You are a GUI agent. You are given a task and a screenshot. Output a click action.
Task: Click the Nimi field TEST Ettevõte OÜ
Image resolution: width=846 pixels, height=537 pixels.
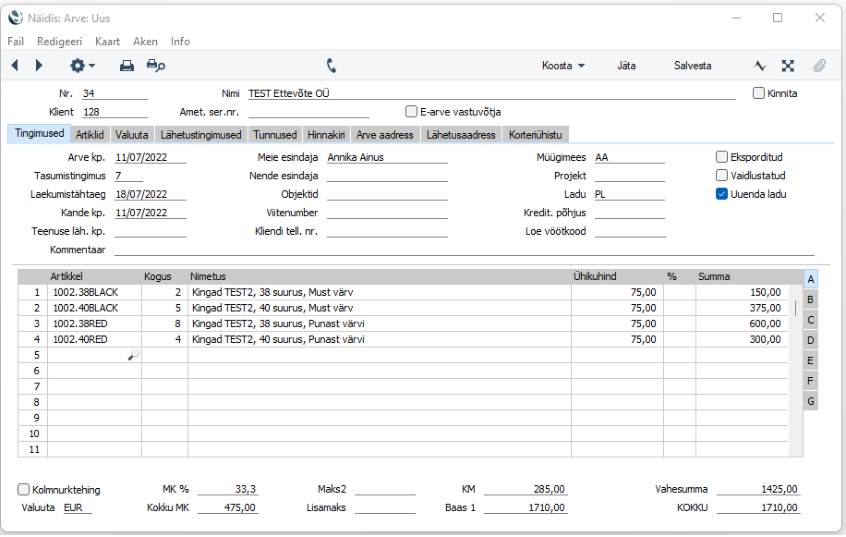point(492,93)
